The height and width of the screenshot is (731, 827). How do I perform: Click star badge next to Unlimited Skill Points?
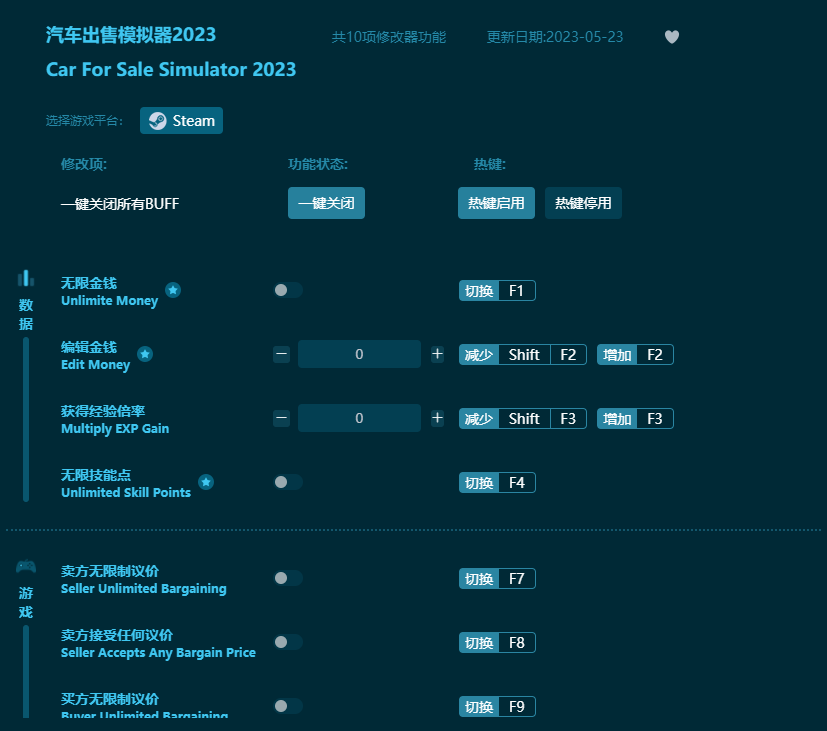[x=206, y=482]
